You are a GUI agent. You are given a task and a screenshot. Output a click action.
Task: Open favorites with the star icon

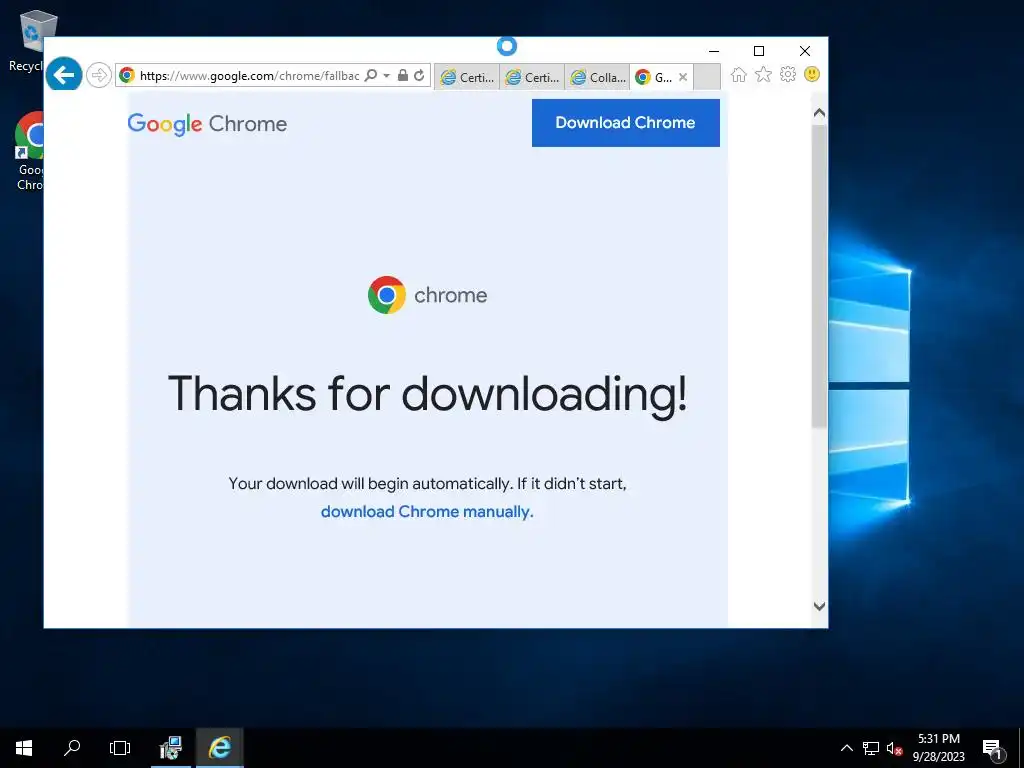pyautogui.click(x=763, y=74)
